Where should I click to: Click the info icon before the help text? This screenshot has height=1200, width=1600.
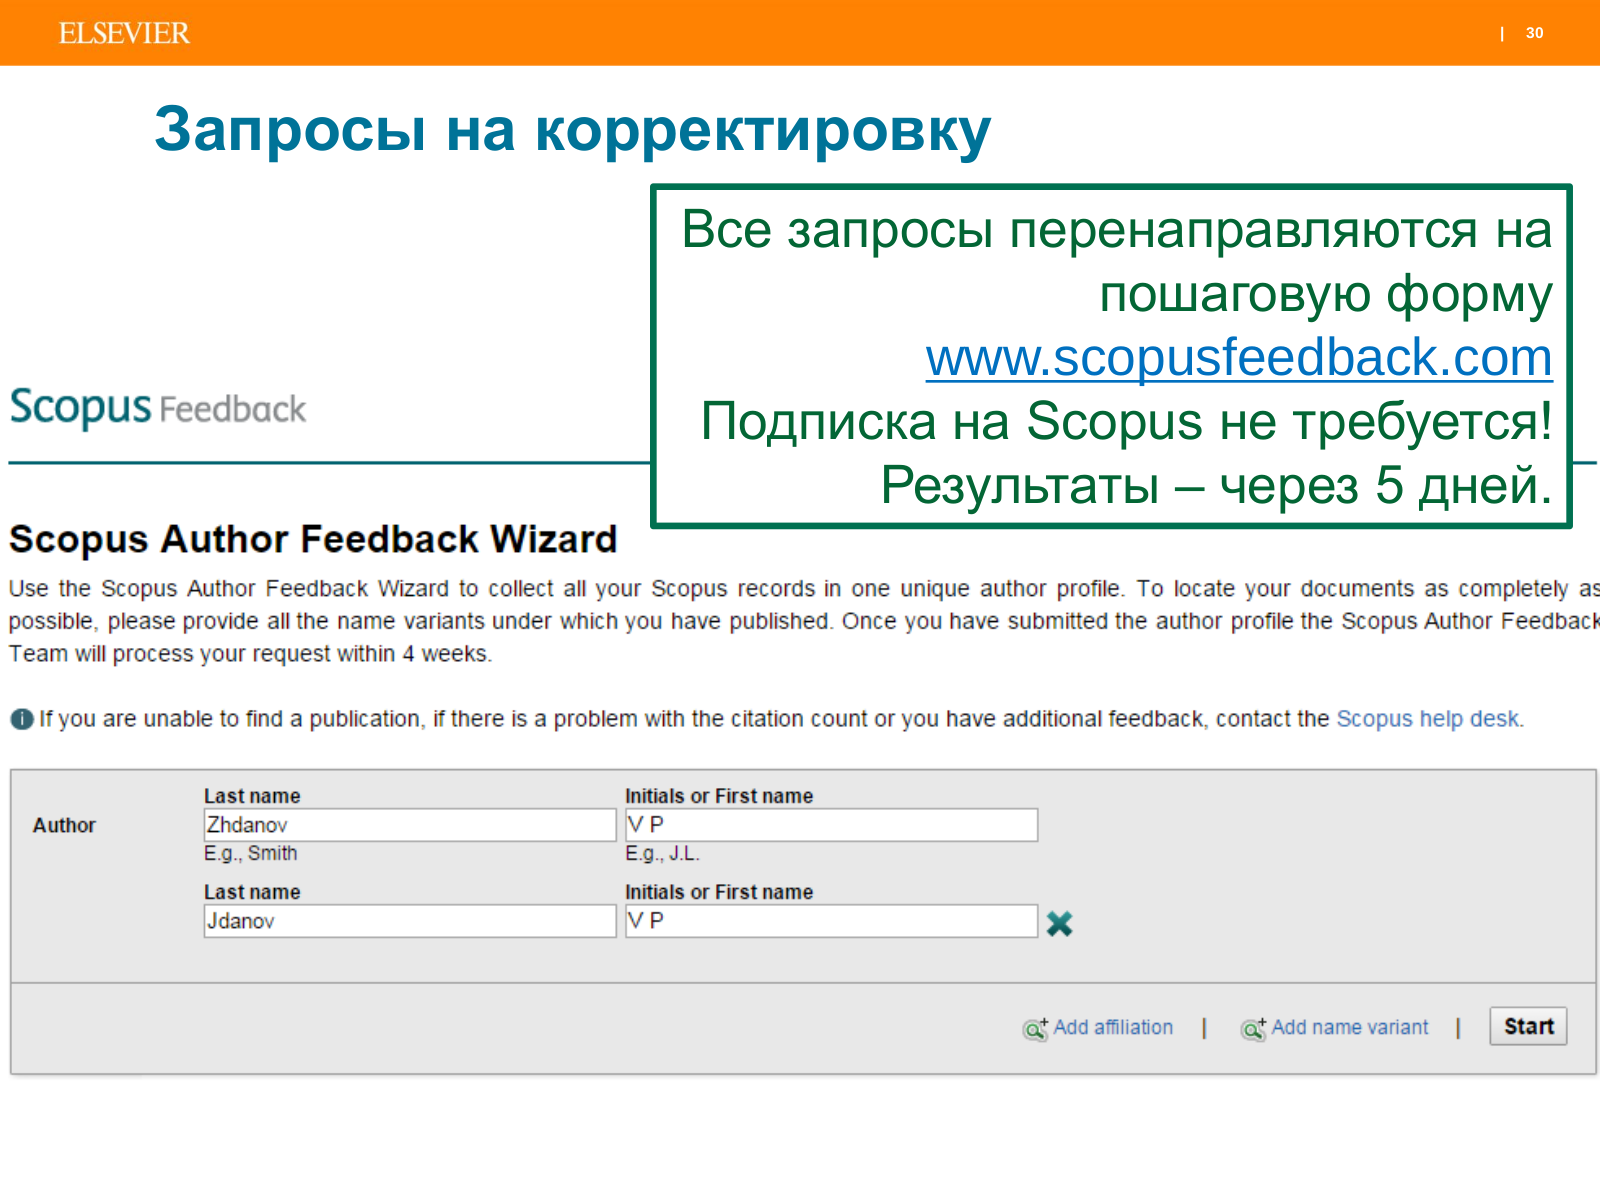click(x=21, y=719)
